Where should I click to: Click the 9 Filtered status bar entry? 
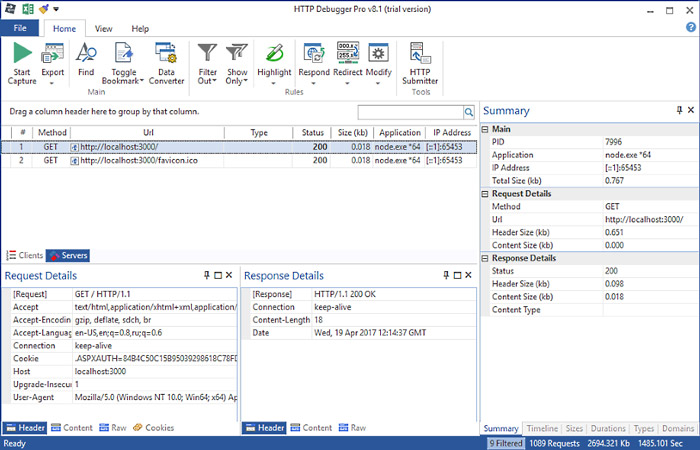pyautogui.click(x=506, y=443)
